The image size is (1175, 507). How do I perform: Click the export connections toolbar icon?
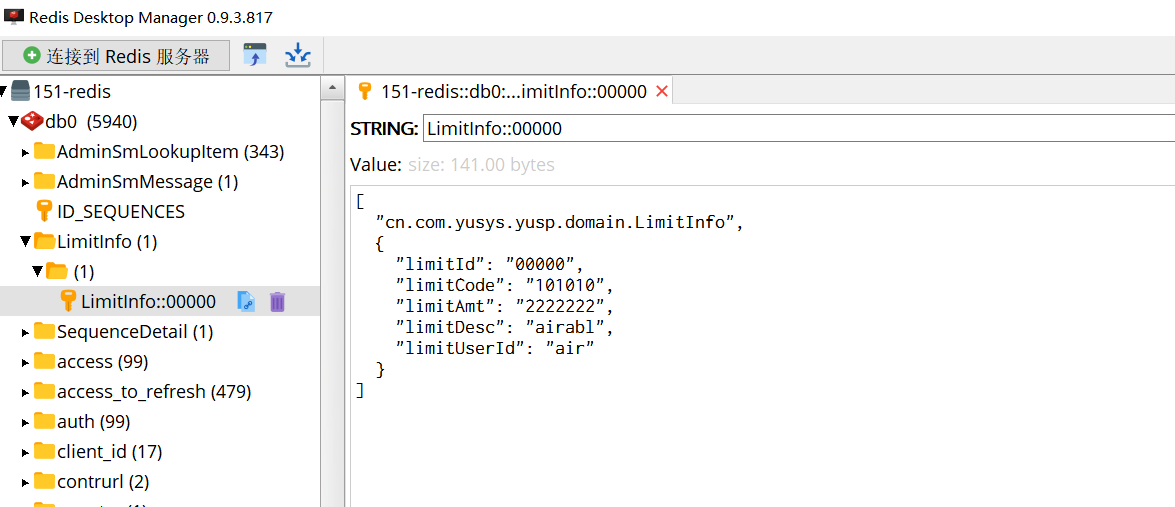(297, 55)
